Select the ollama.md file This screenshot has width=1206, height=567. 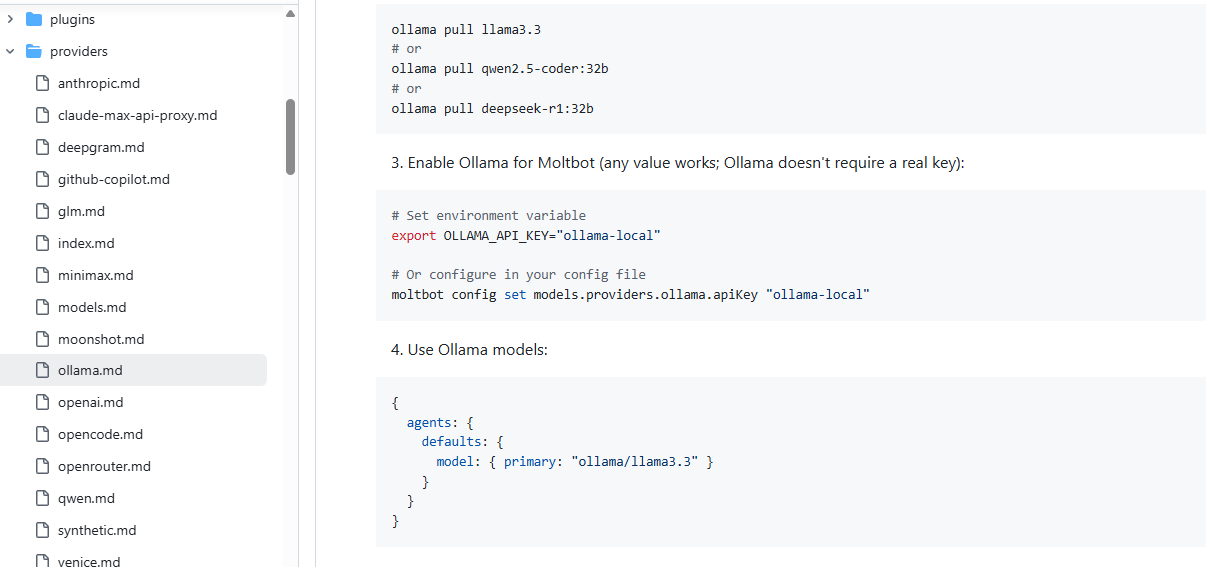(90, 370)
